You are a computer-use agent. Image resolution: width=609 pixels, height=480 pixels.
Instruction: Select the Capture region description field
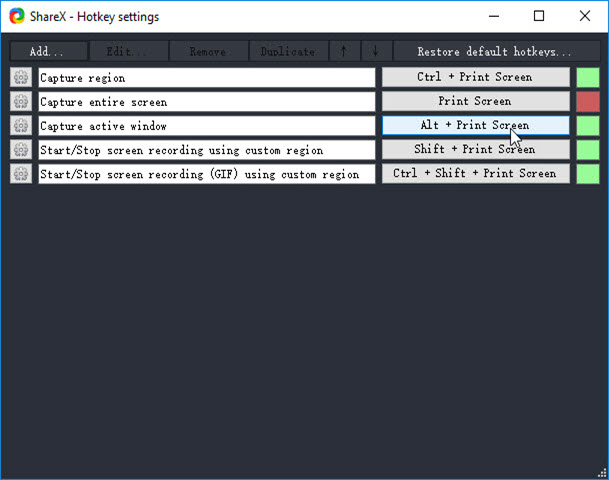207,78
